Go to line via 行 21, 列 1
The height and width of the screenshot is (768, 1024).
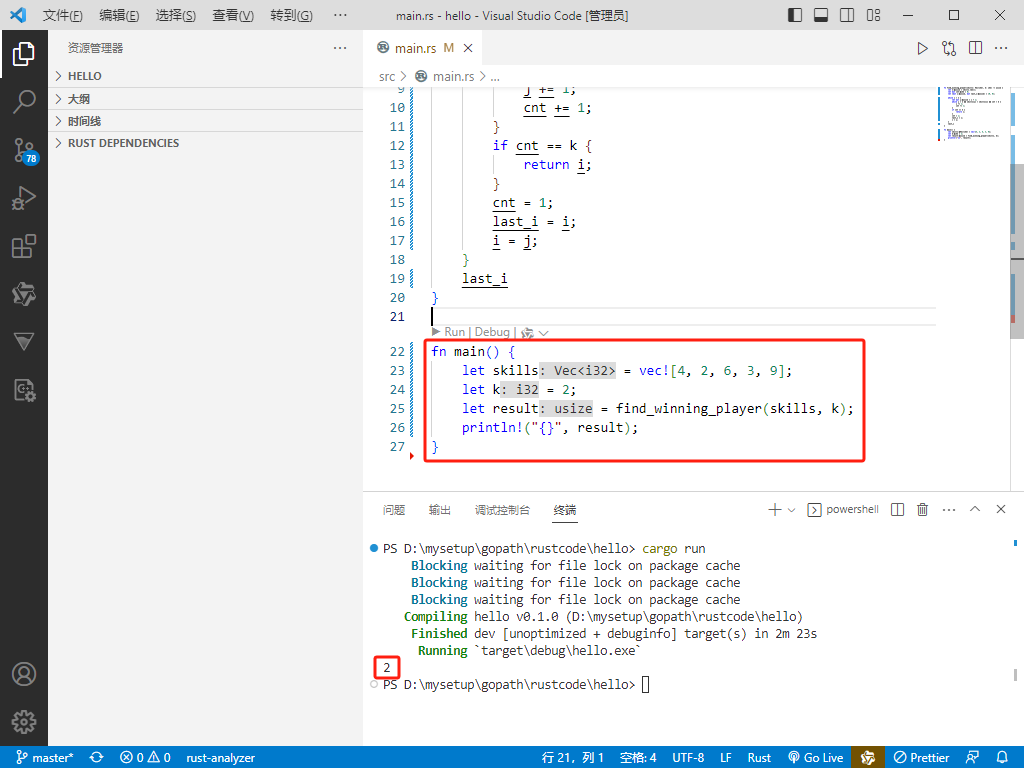(x=573, y=758)
